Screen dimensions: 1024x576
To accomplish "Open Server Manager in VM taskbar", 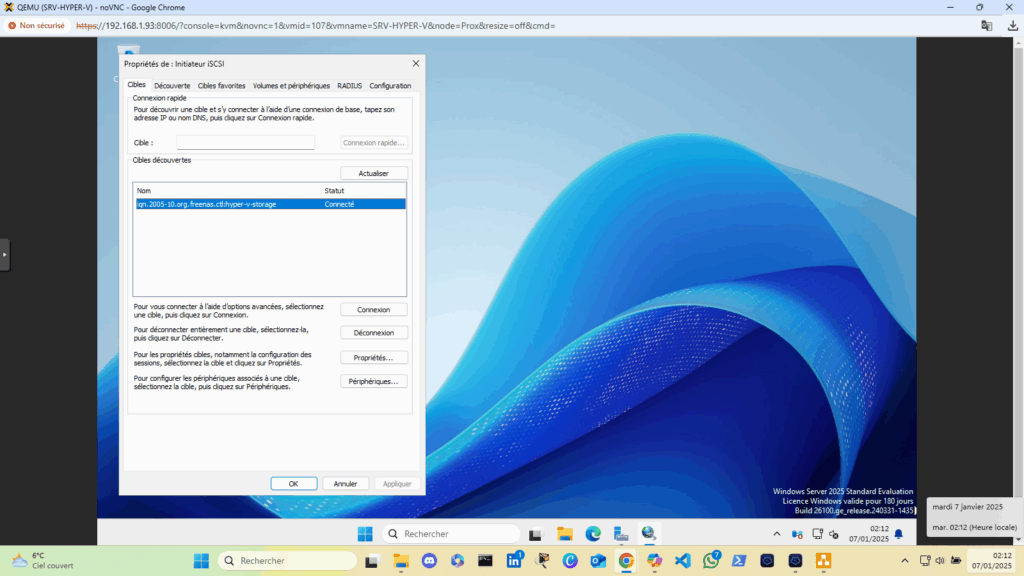I will pyautogui.click(x=621, y=534).
